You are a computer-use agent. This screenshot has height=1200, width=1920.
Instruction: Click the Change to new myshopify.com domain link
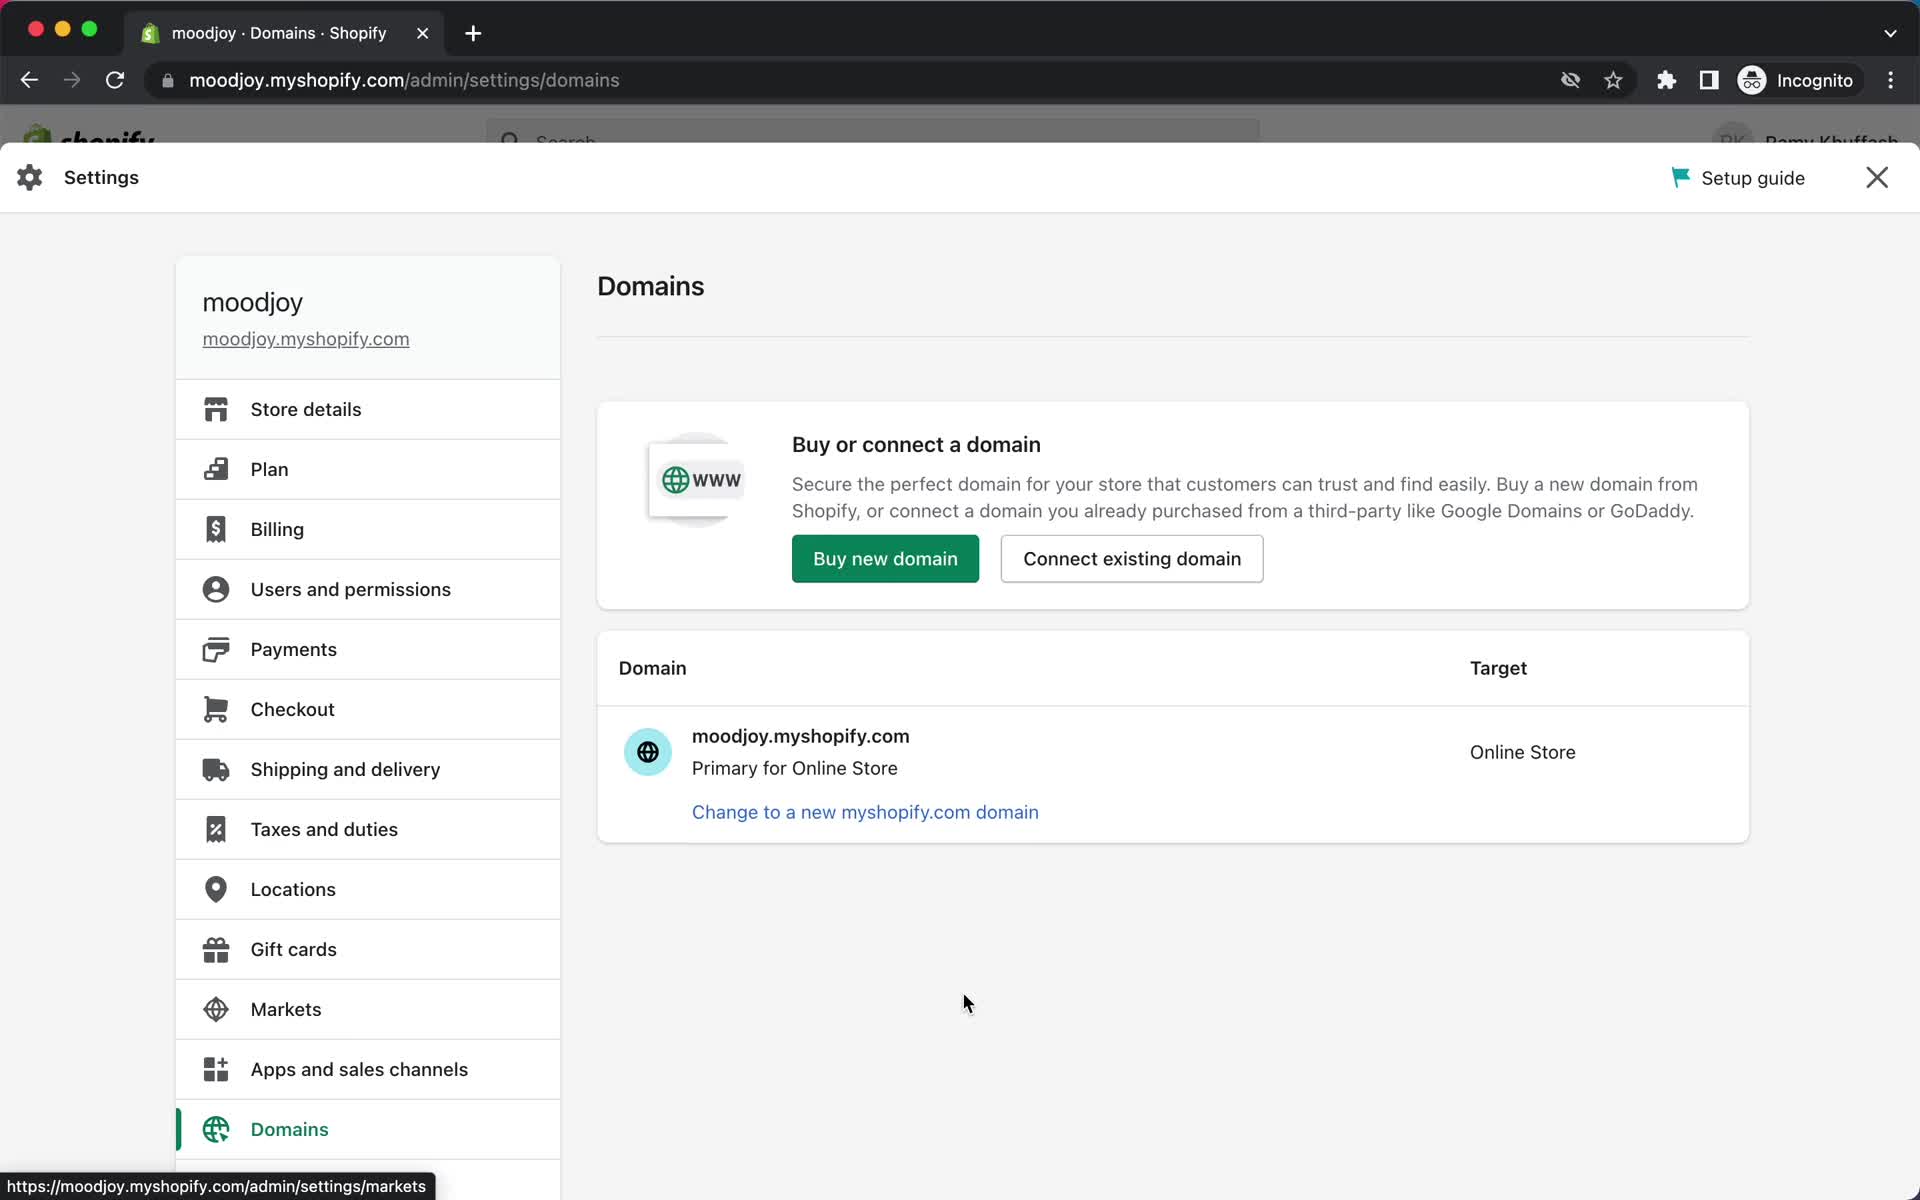(x=864, y=812)
